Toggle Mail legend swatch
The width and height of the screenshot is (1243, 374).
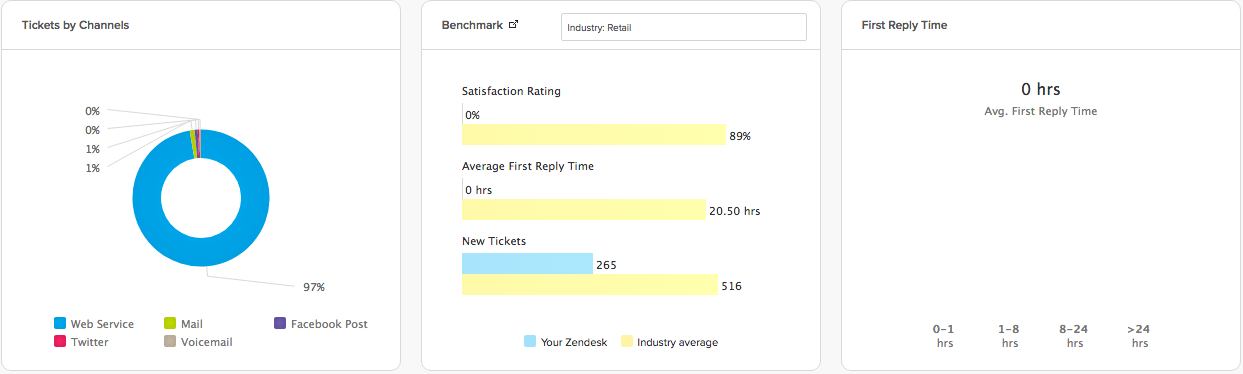coord(170,324)
